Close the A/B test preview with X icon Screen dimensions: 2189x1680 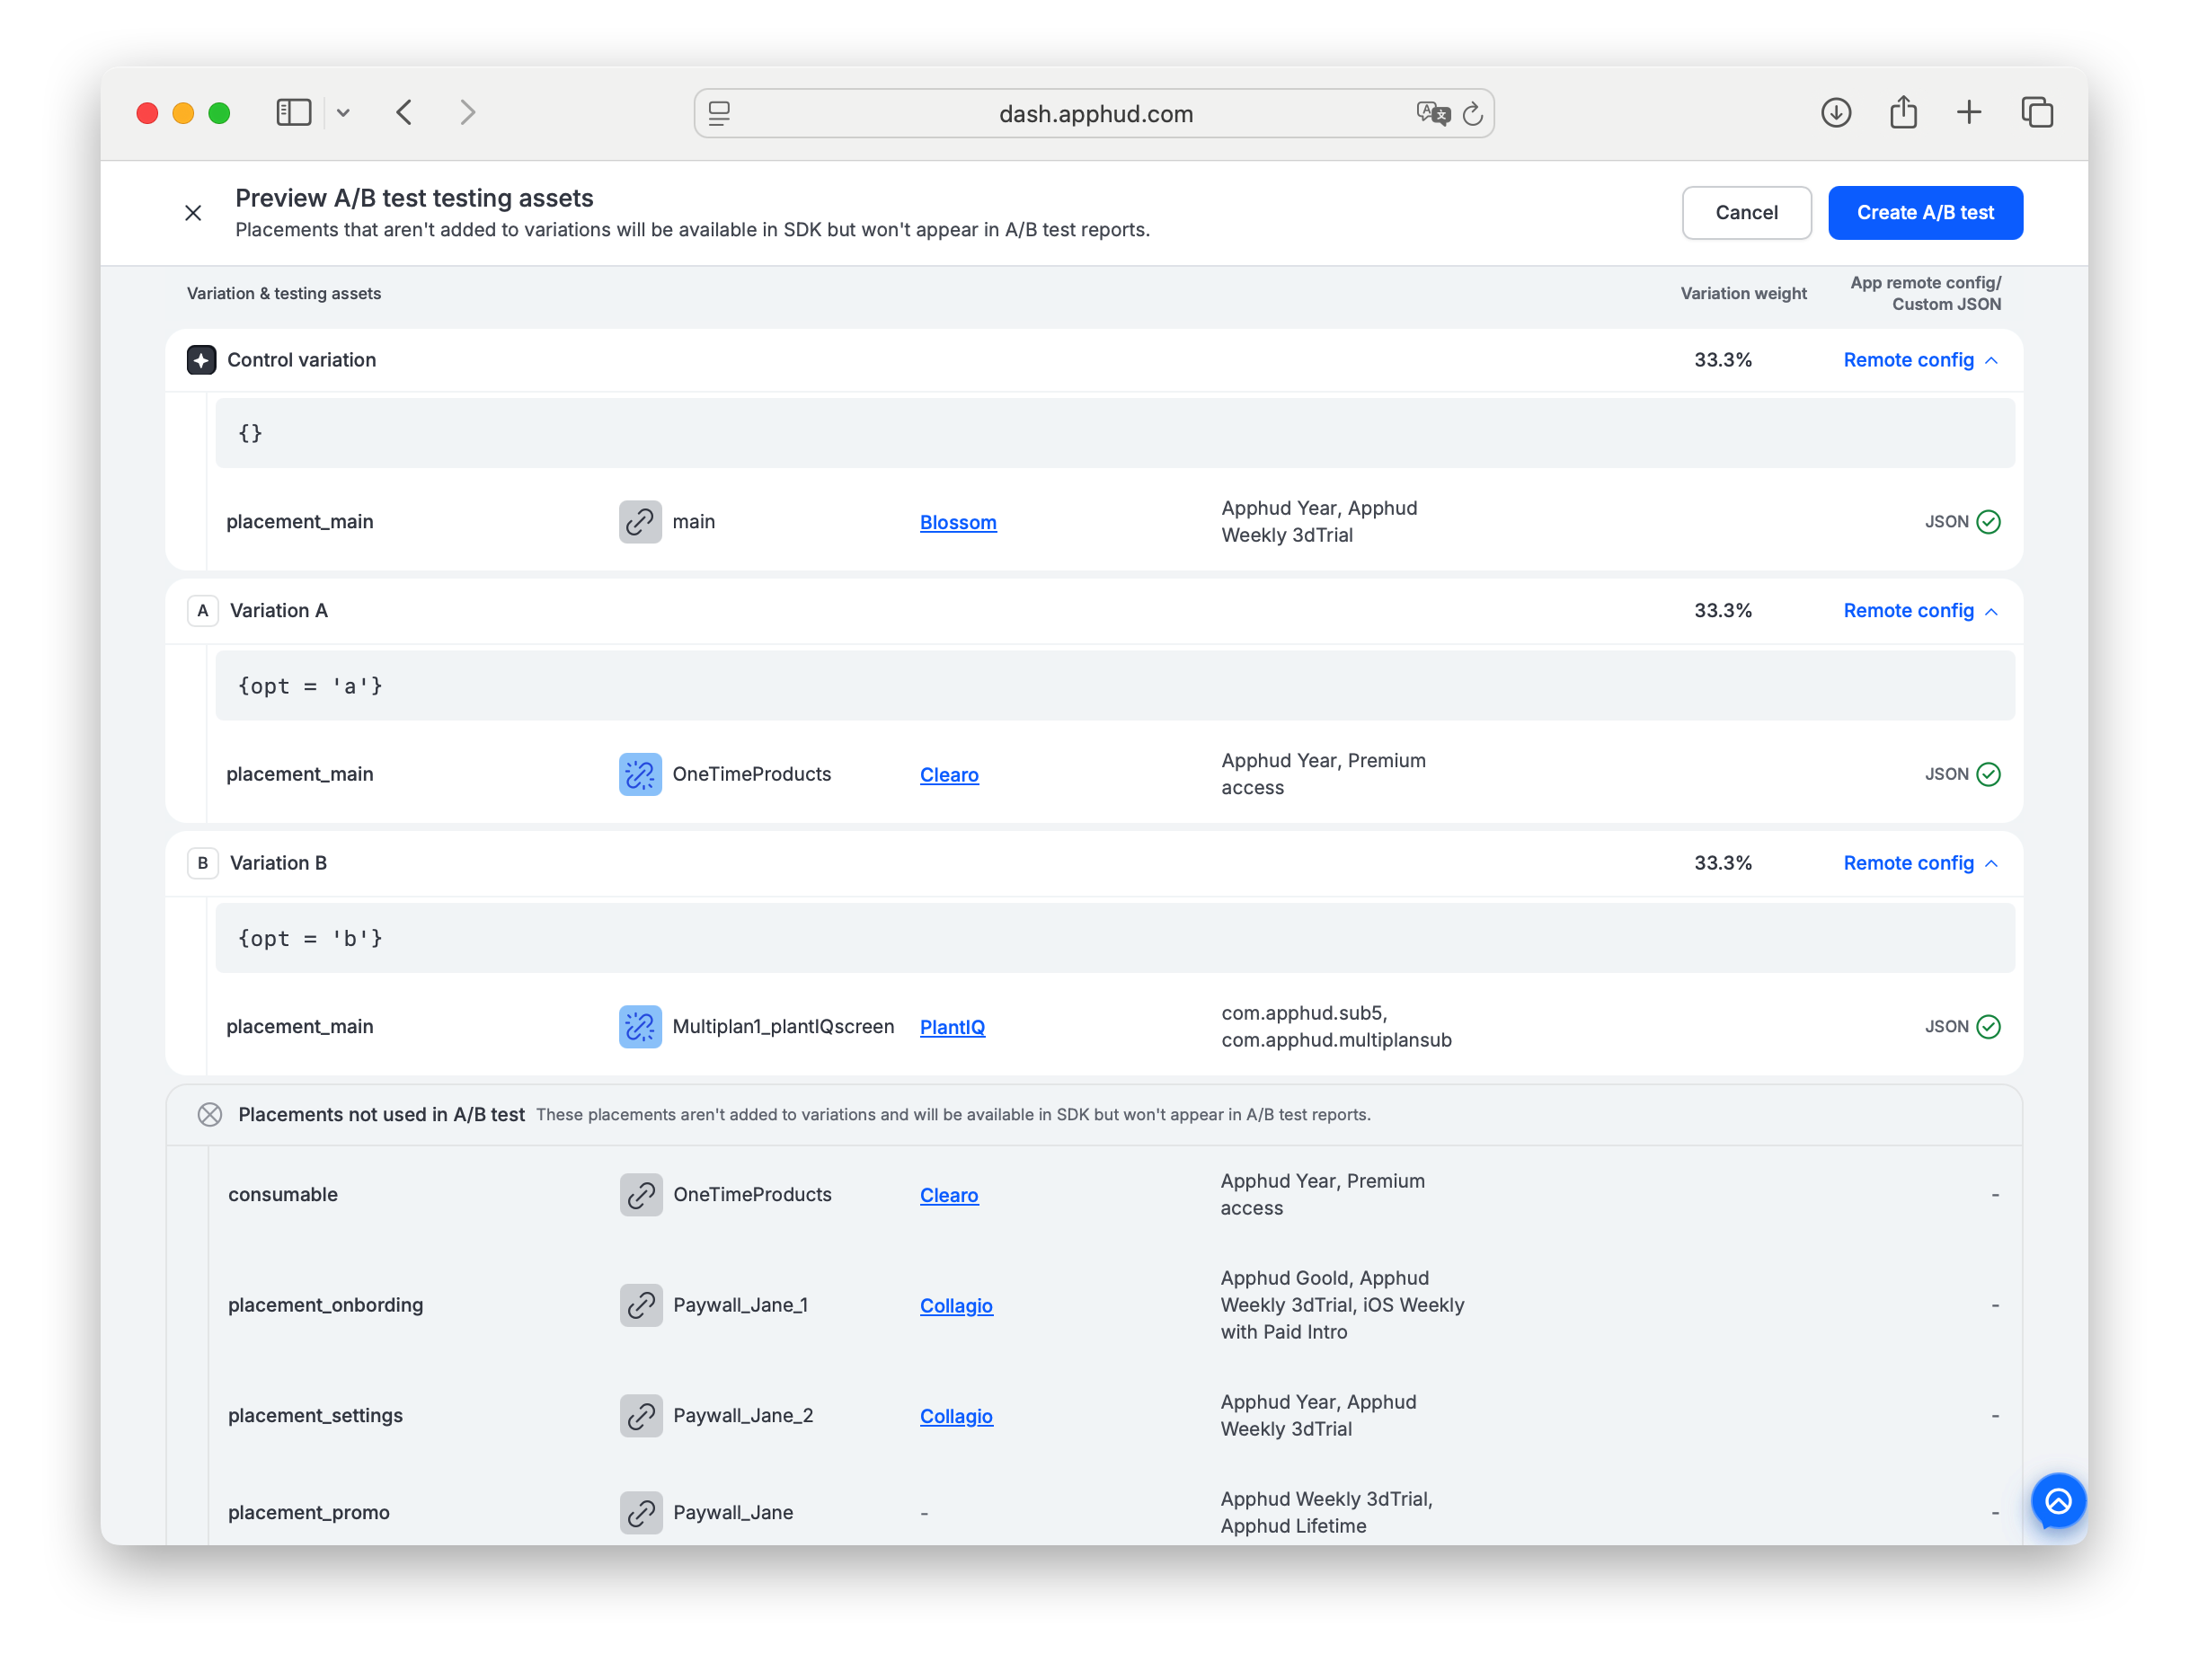[x=193, y=213]
